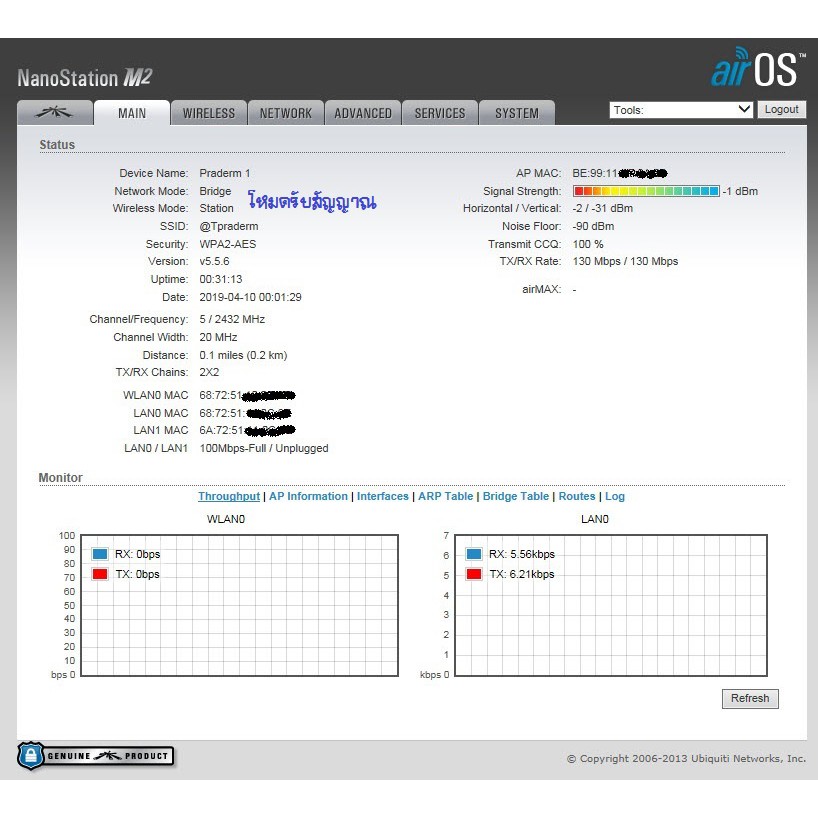Viewport: 818px width, 818px height.
Task: Click the airOS logo
Action: coord(757,68)
